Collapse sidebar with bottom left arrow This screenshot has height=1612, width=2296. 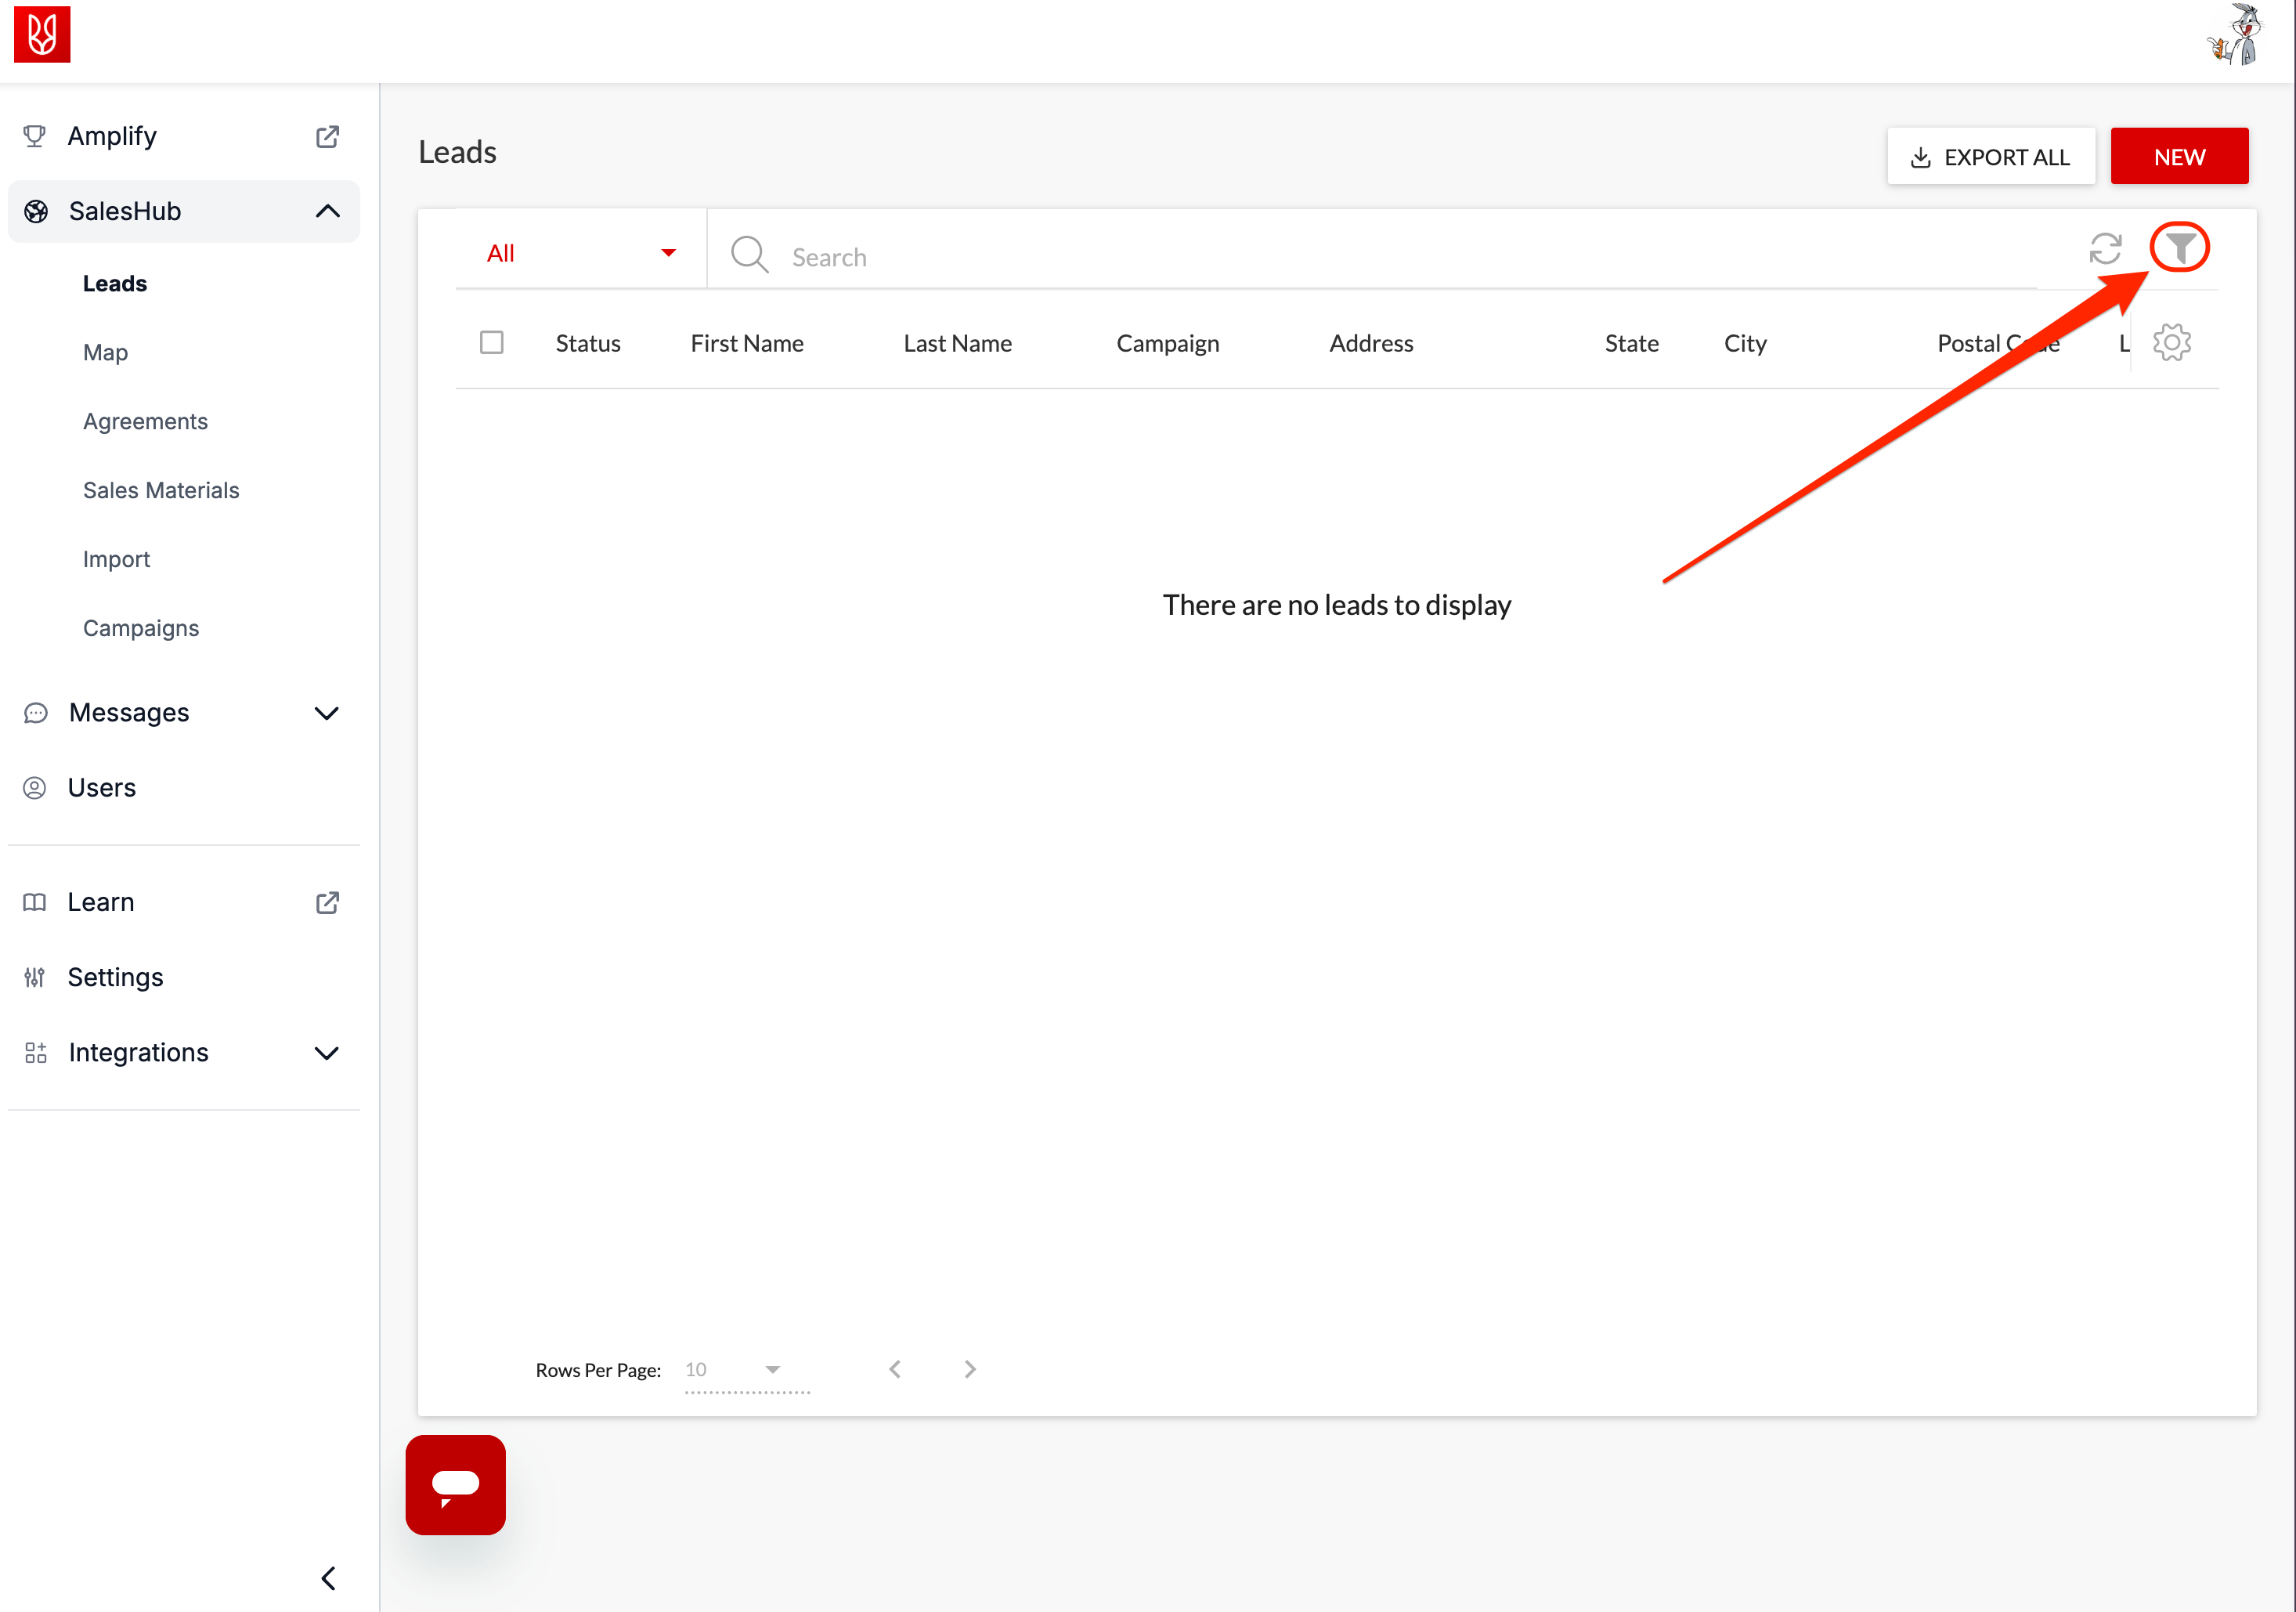pyautogui.click(x=328, y=1577)
